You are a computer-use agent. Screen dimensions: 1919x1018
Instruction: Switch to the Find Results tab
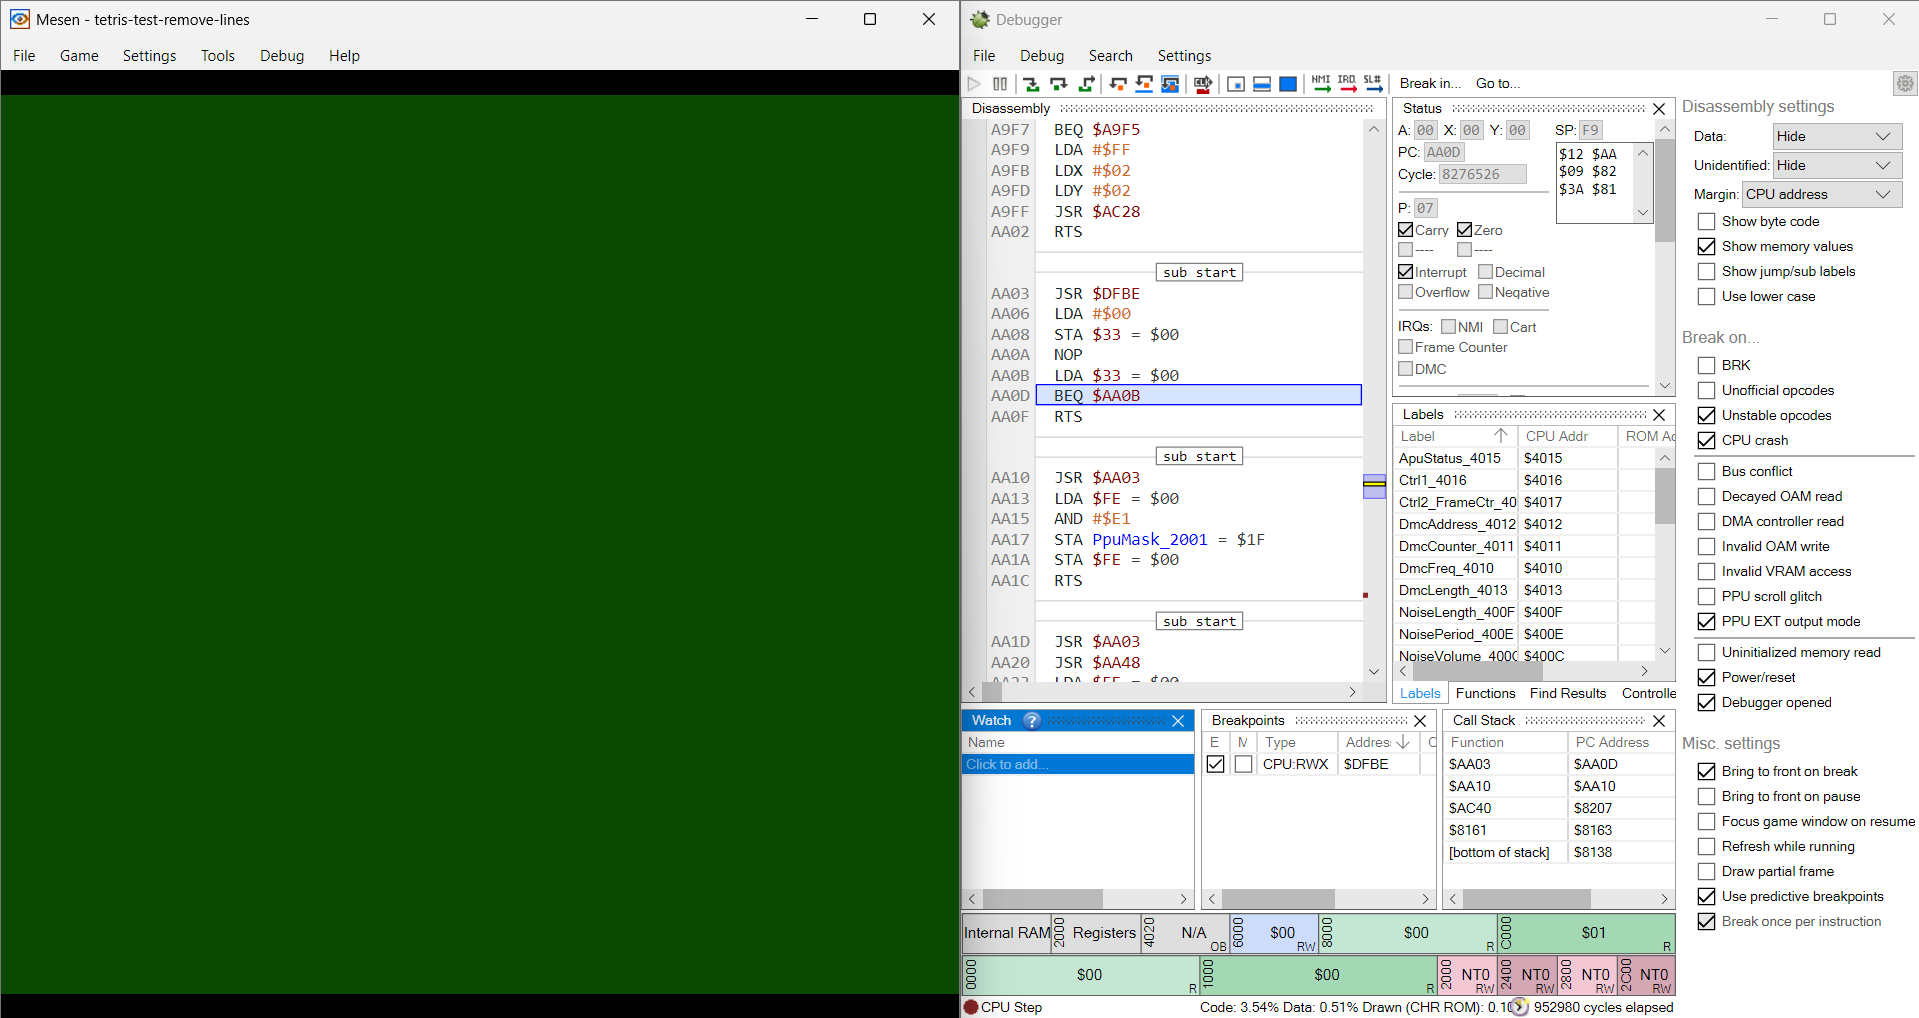point(1568,693)
